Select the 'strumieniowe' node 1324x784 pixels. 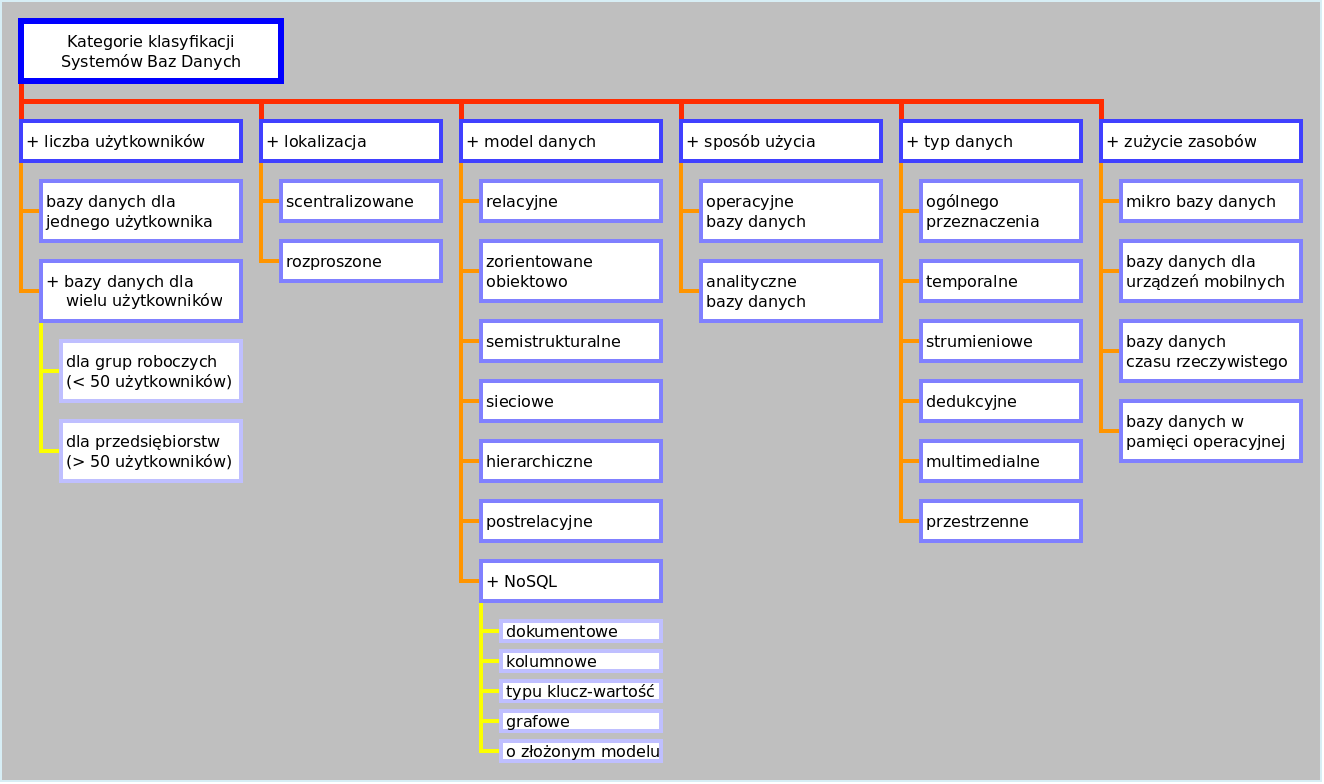coord(1001,341)
